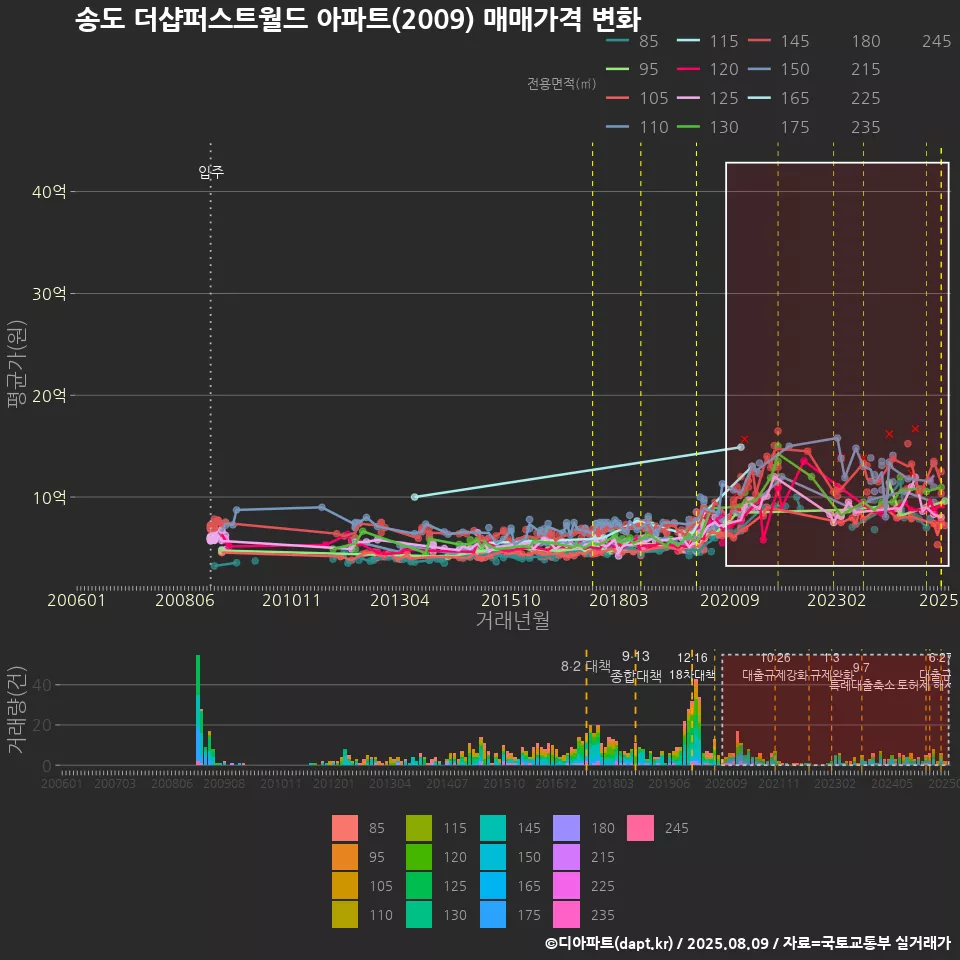Click the 8·2 대책 policy annotation
Image resolution: width=960 pixels, height=960 pixels.
pos(586,666)
